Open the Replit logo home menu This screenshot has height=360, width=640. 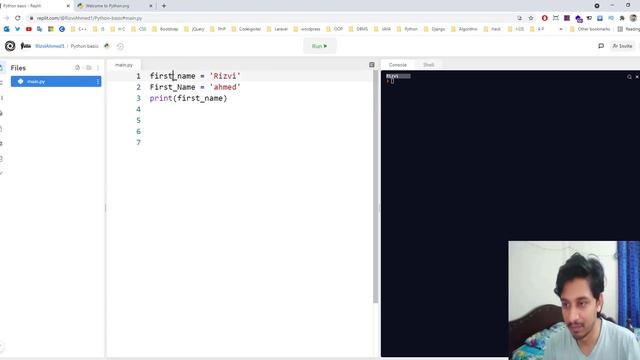click(x=10, y=46)
